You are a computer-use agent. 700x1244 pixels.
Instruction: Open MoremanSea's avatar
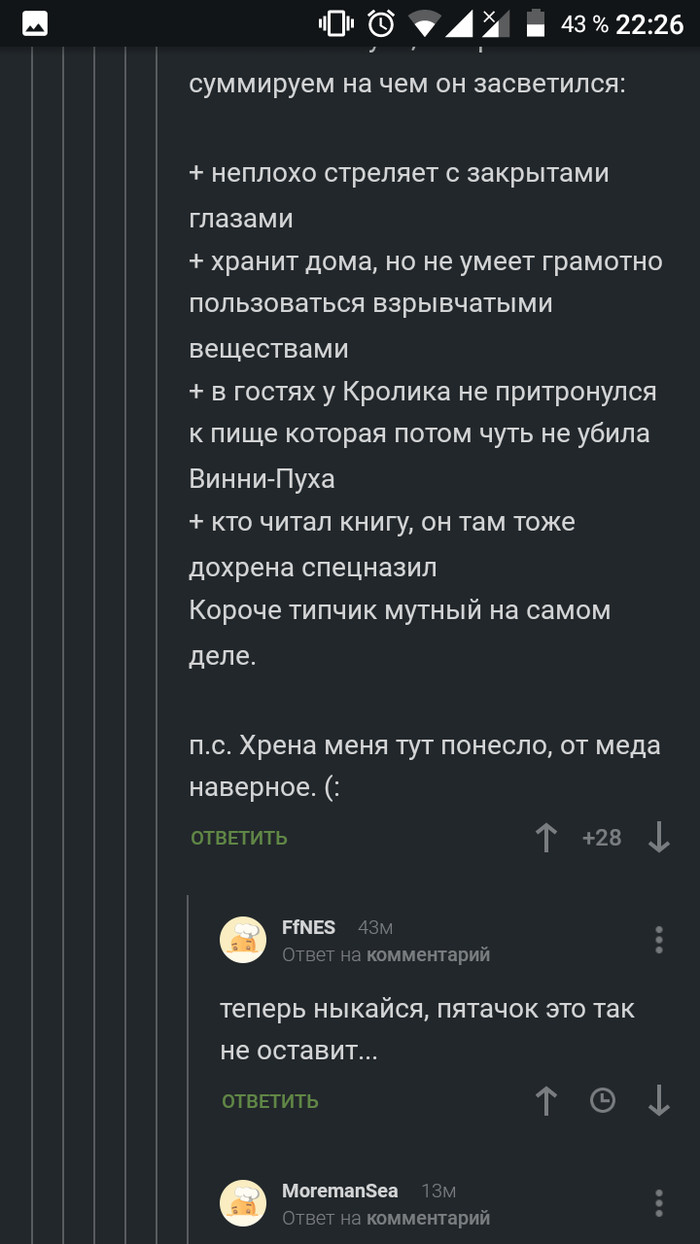click(x=243, y=1203)
